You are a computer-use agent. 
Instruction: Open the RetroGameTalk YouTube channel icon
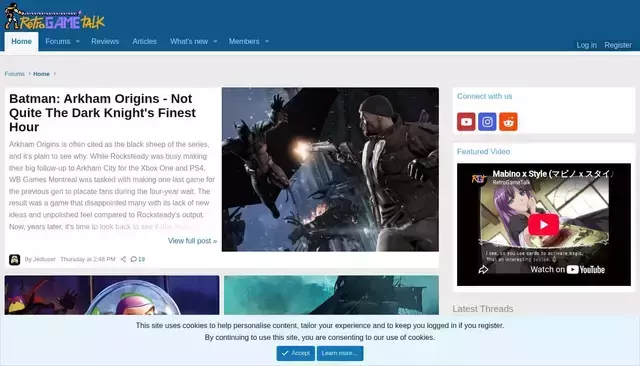tap(466, 122)
